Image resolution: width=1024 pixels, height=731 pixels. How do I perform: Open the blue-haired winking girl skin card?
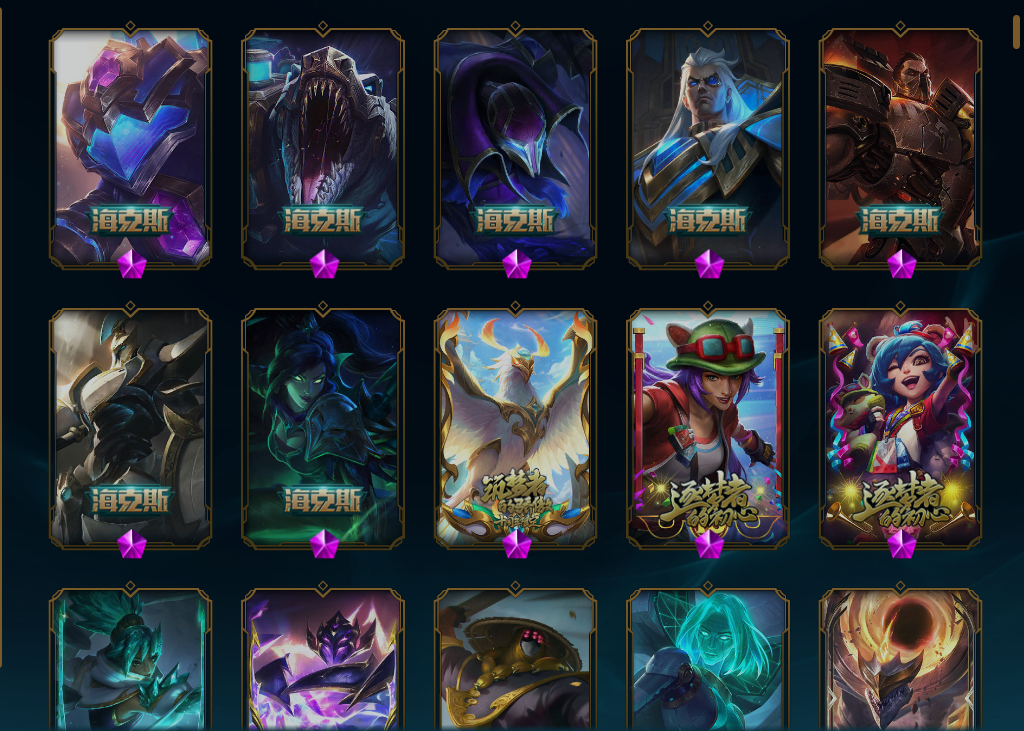[x=901, y=428]
